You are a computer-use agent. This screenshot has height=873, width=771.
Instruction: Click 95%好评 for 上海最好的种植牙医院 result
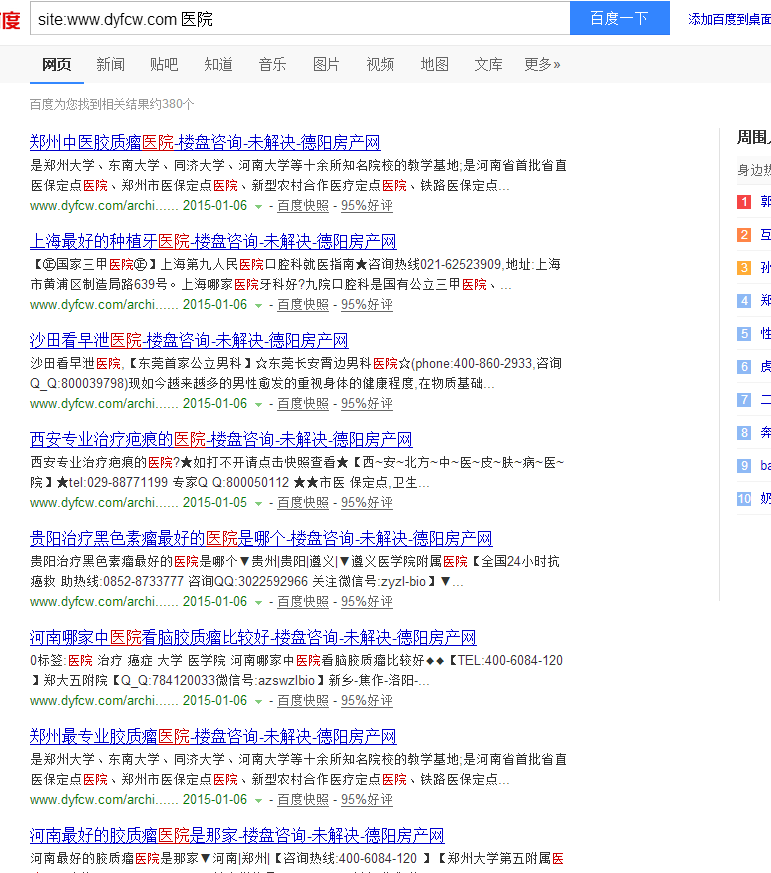click(x=367, y=305)
